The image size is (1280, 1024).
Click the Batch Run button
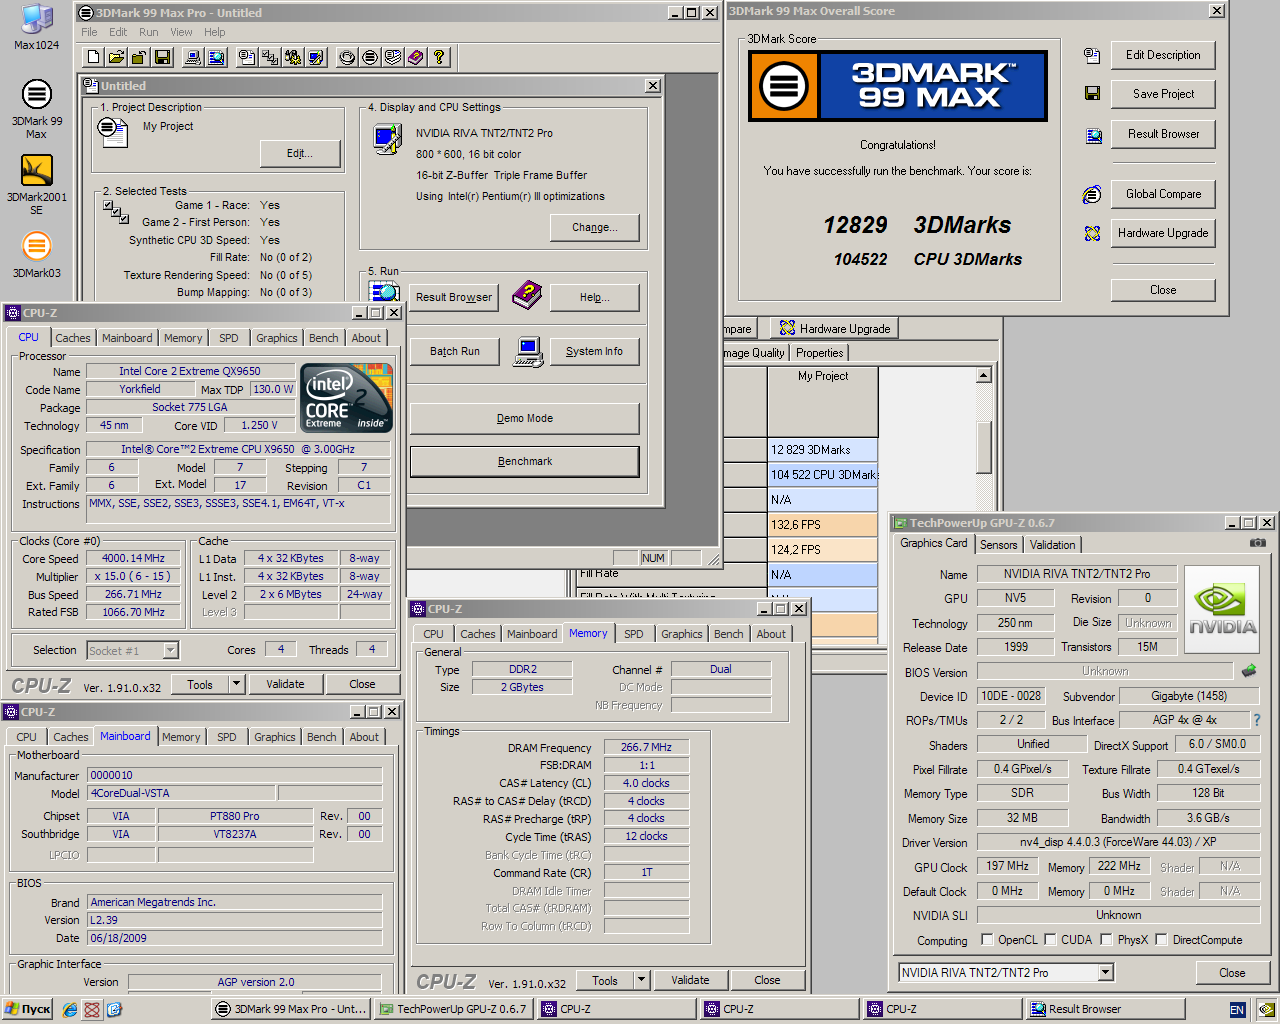click(x=455, y=351)
